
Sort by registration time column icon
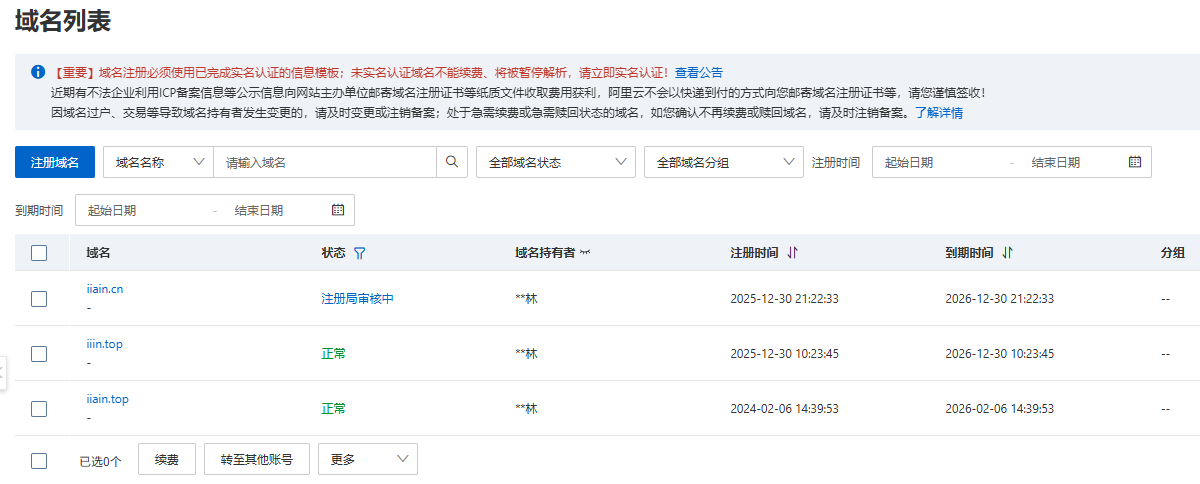[x=793, y=254]
